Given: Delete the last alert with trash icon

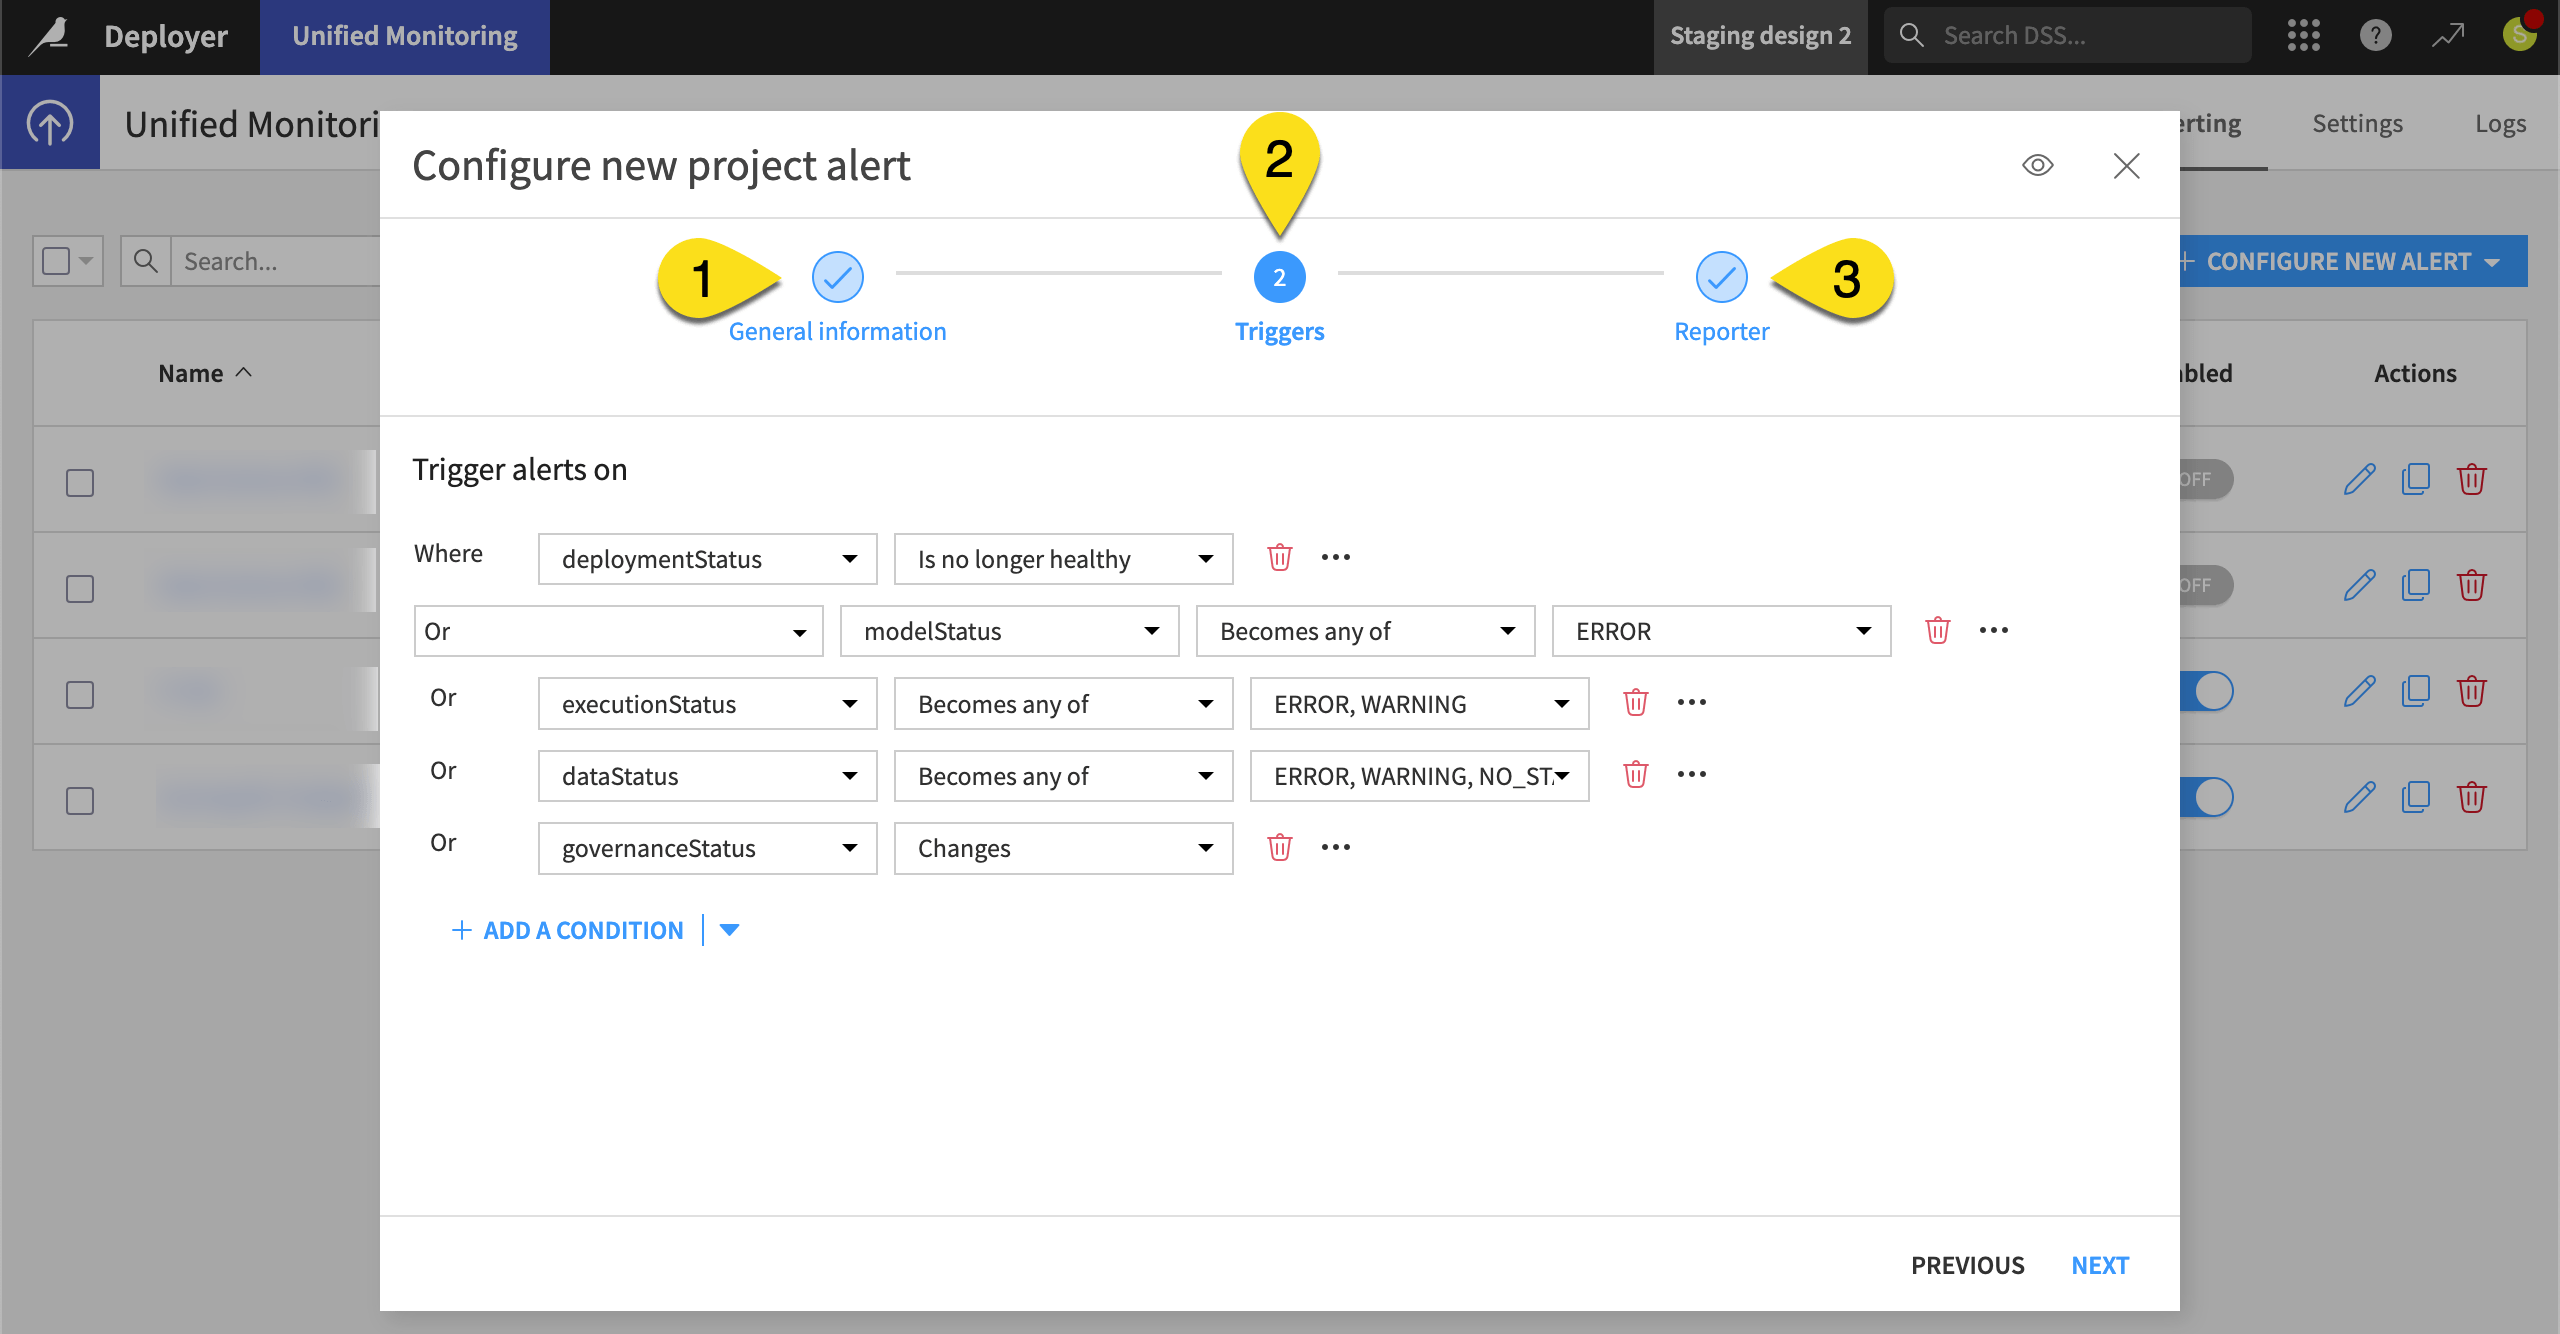Looking at the screenshot, I should pos(2473,797).
